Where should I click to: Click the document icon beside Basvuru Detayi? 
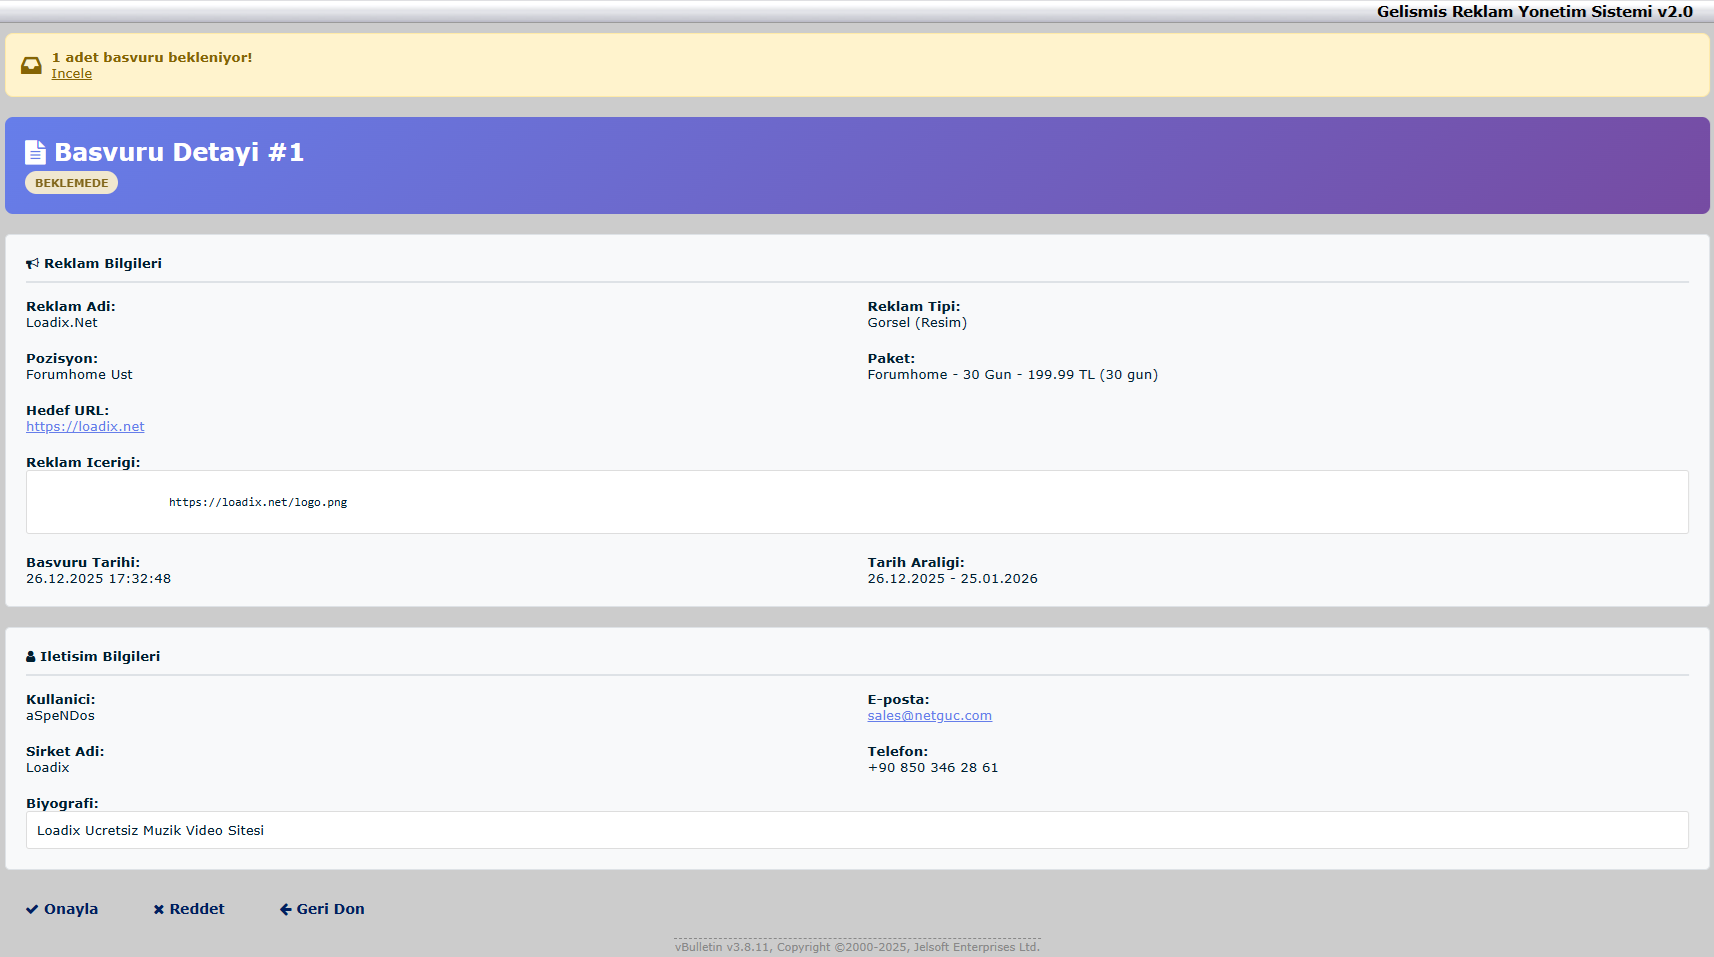coord(35,152)
